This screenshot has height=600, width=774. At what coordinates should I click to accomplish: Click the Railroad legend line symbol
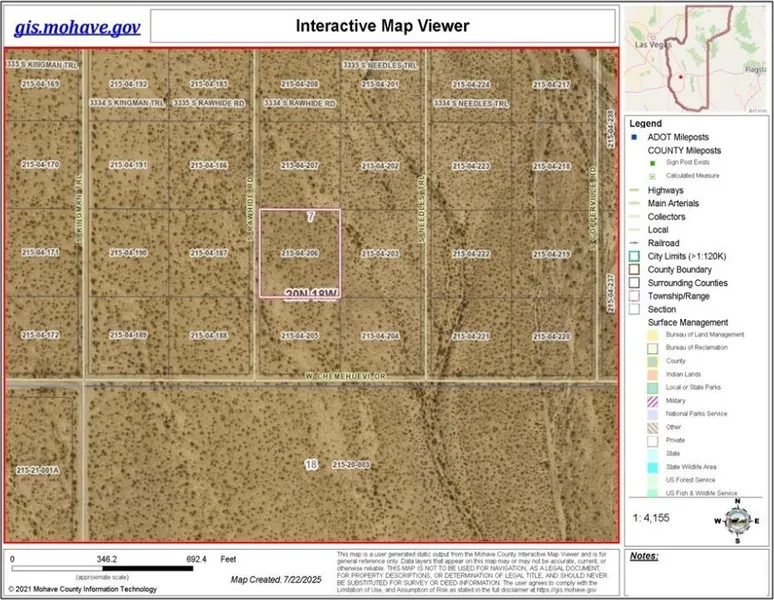[635, 243]
